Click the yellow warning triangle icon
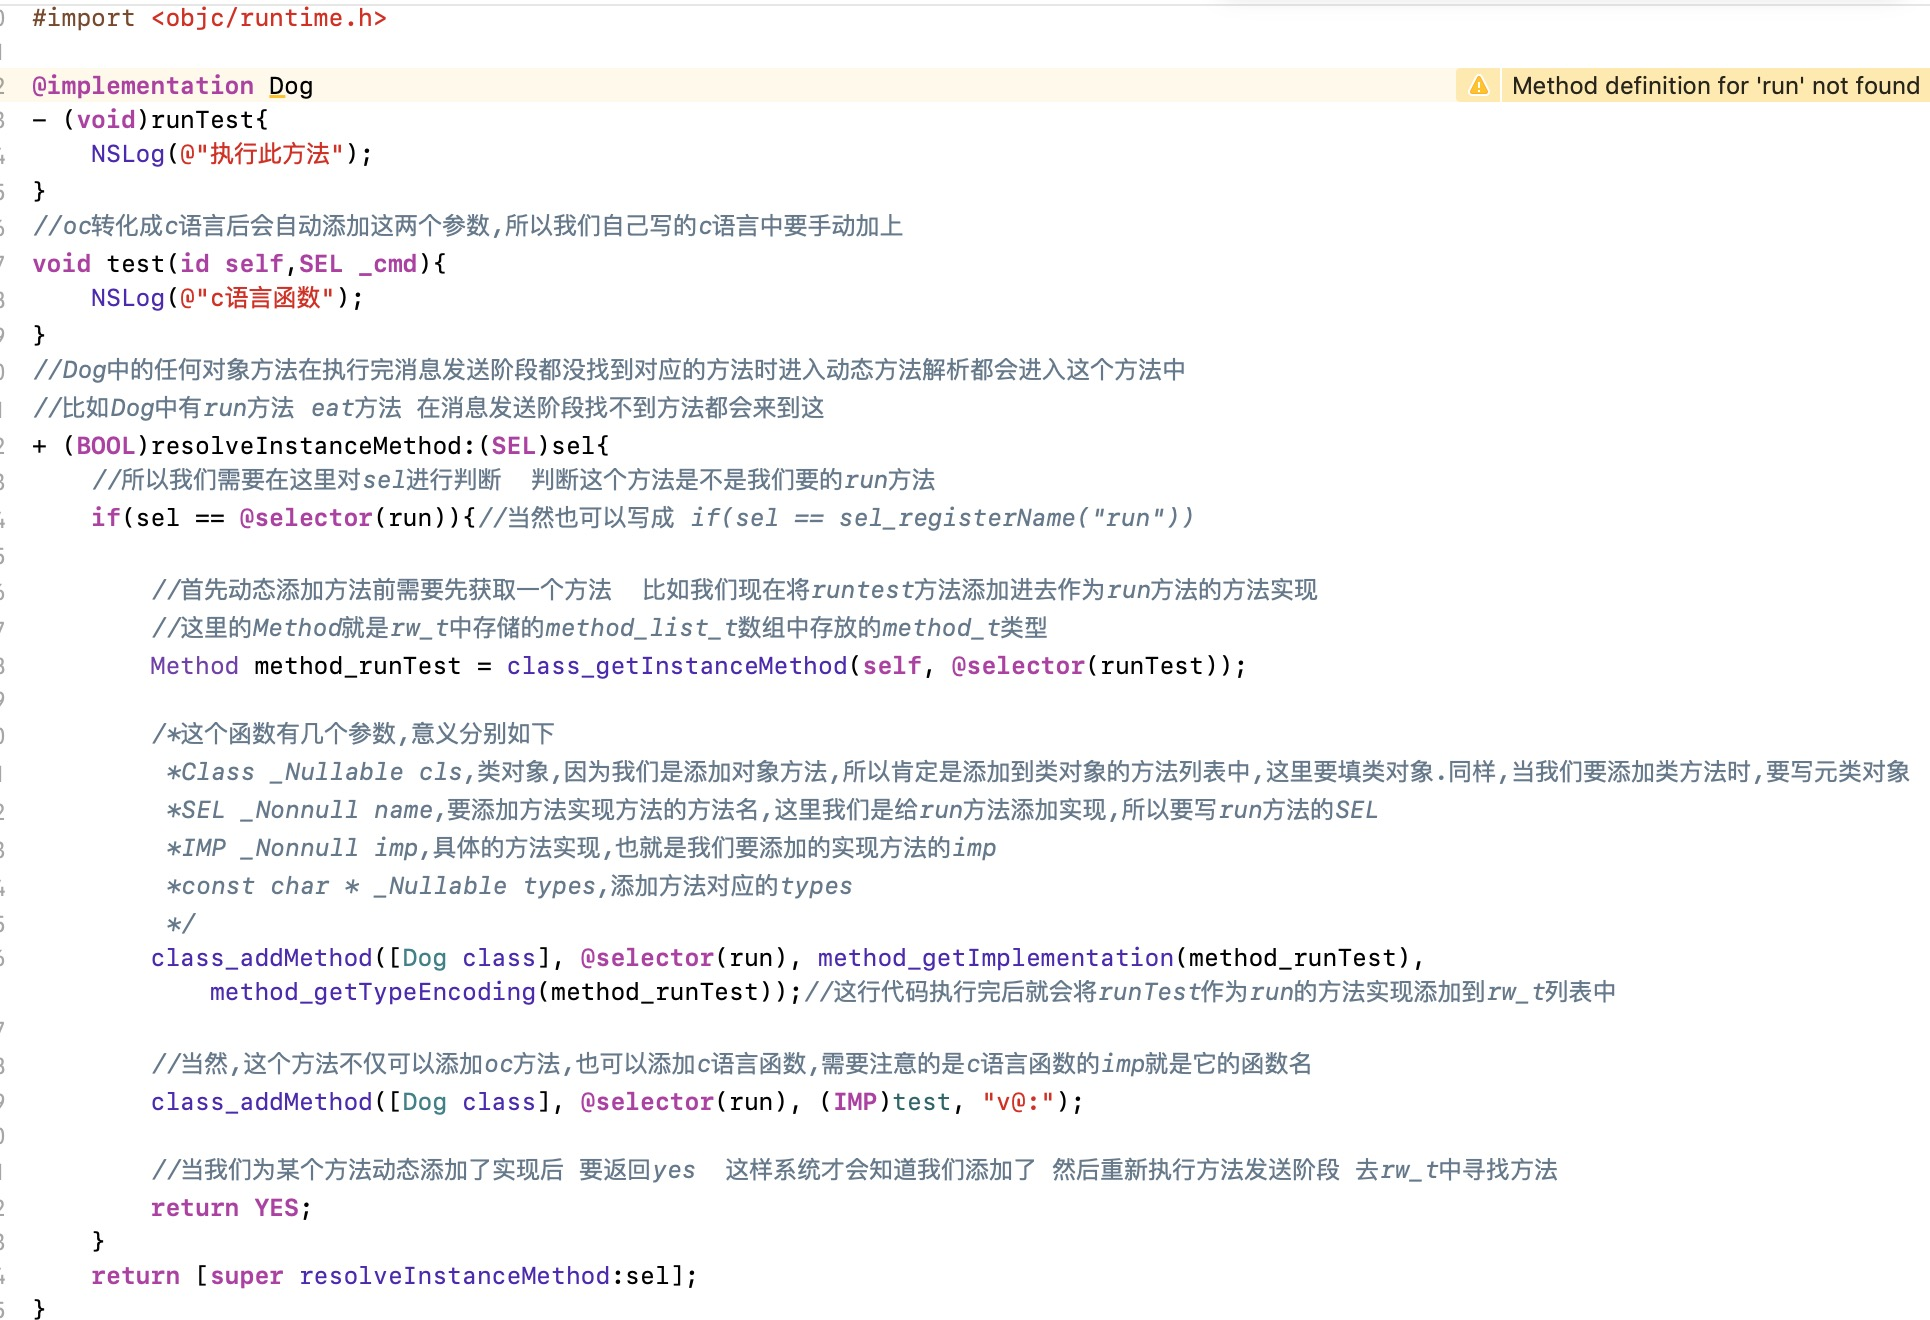Image resolution: width=1930 pixels, height=1320 pixels. pyautogui.click(x=1478, y=86)
